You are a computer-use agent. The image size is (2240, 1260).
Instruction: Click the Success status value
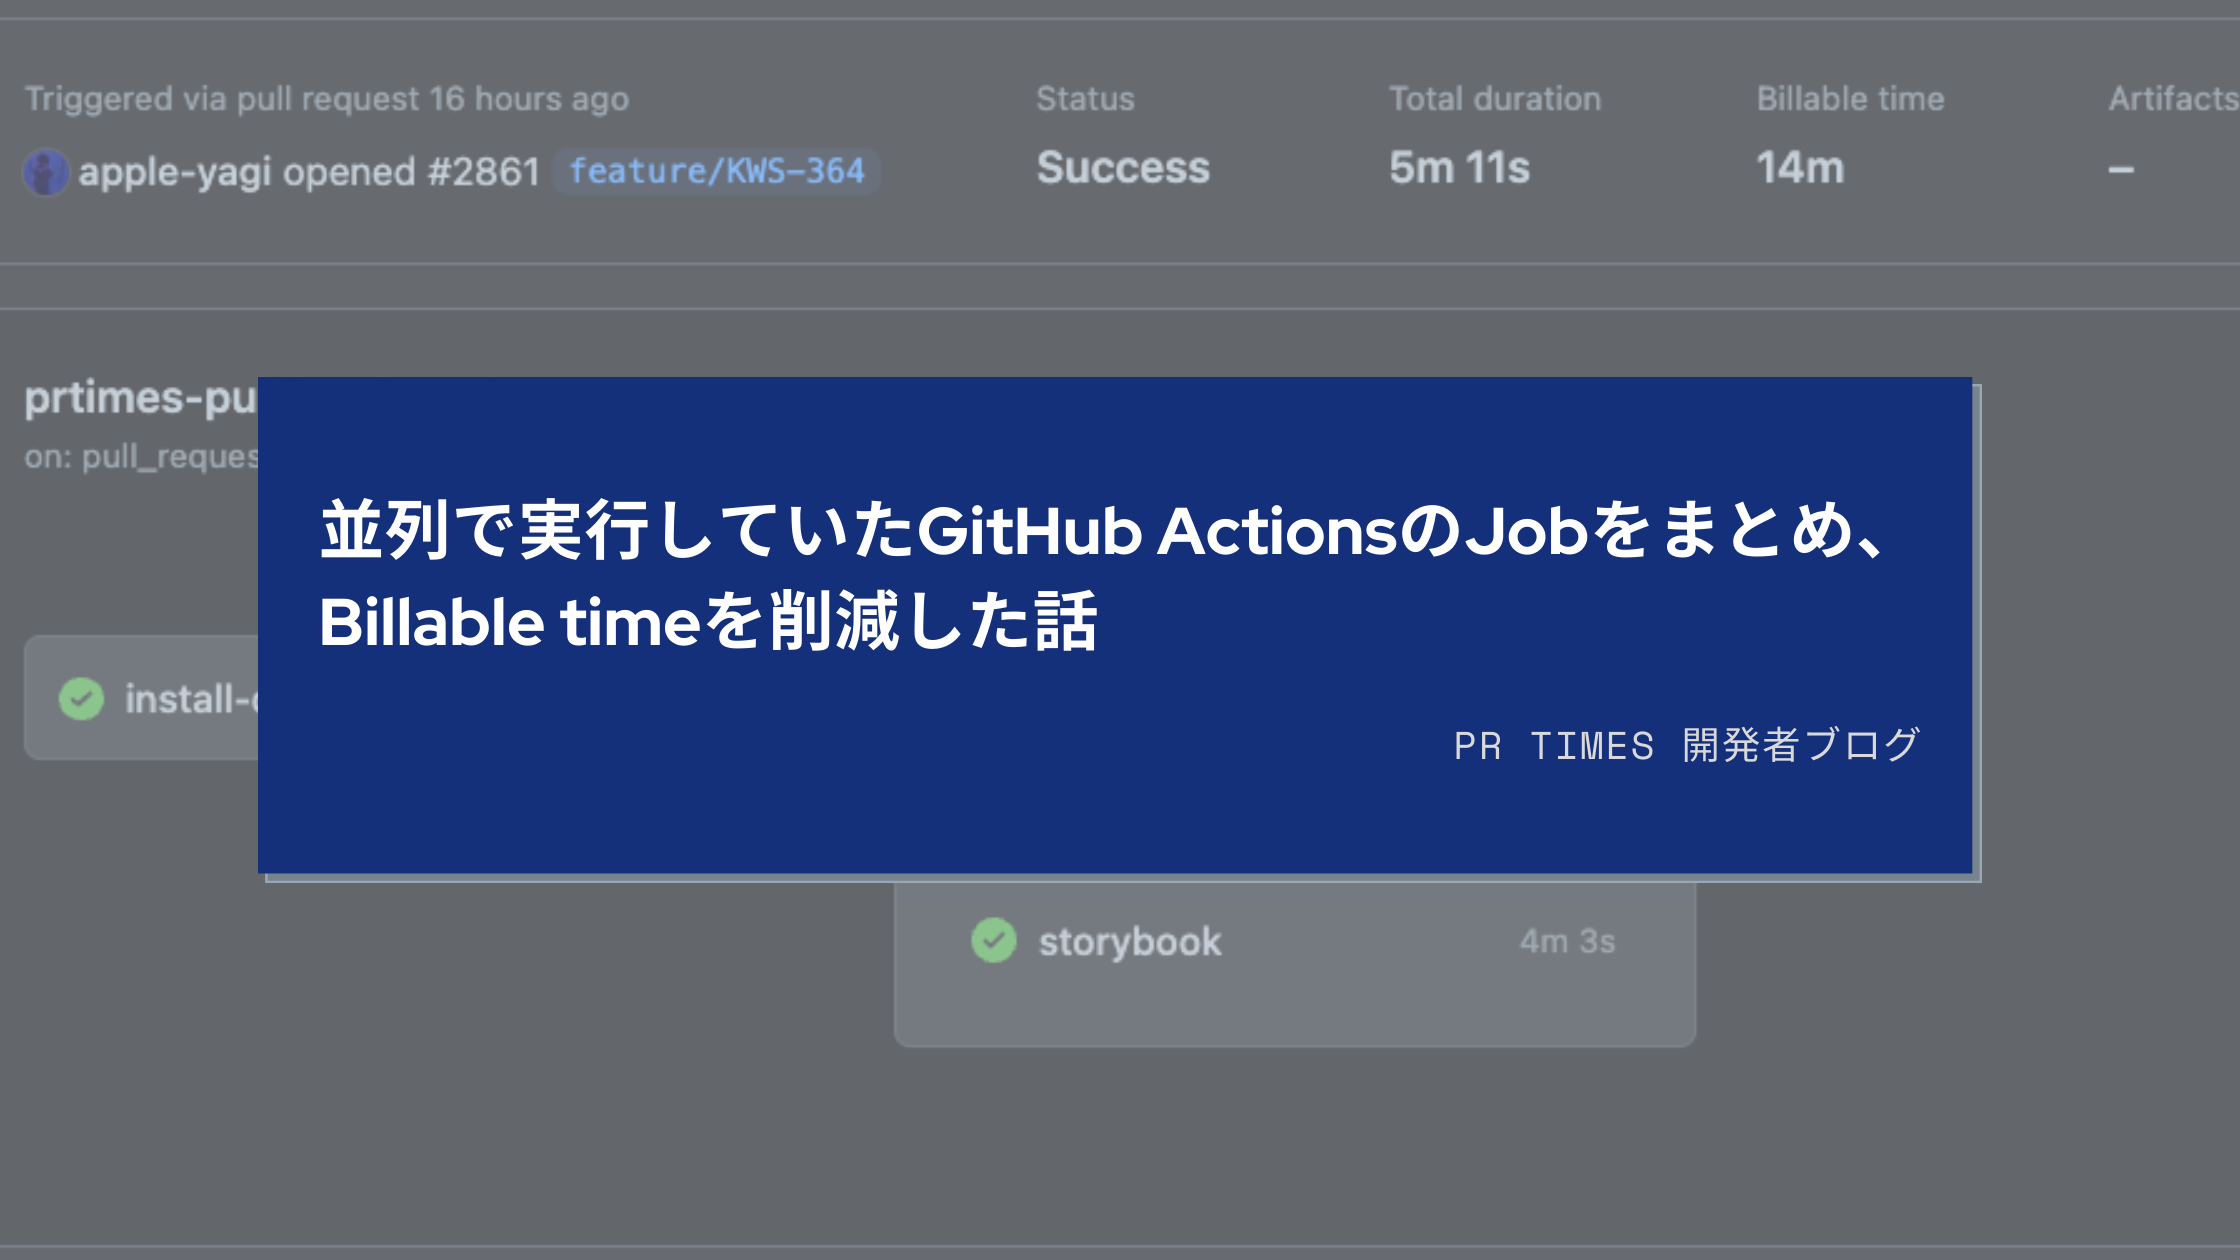(1123, 168)
